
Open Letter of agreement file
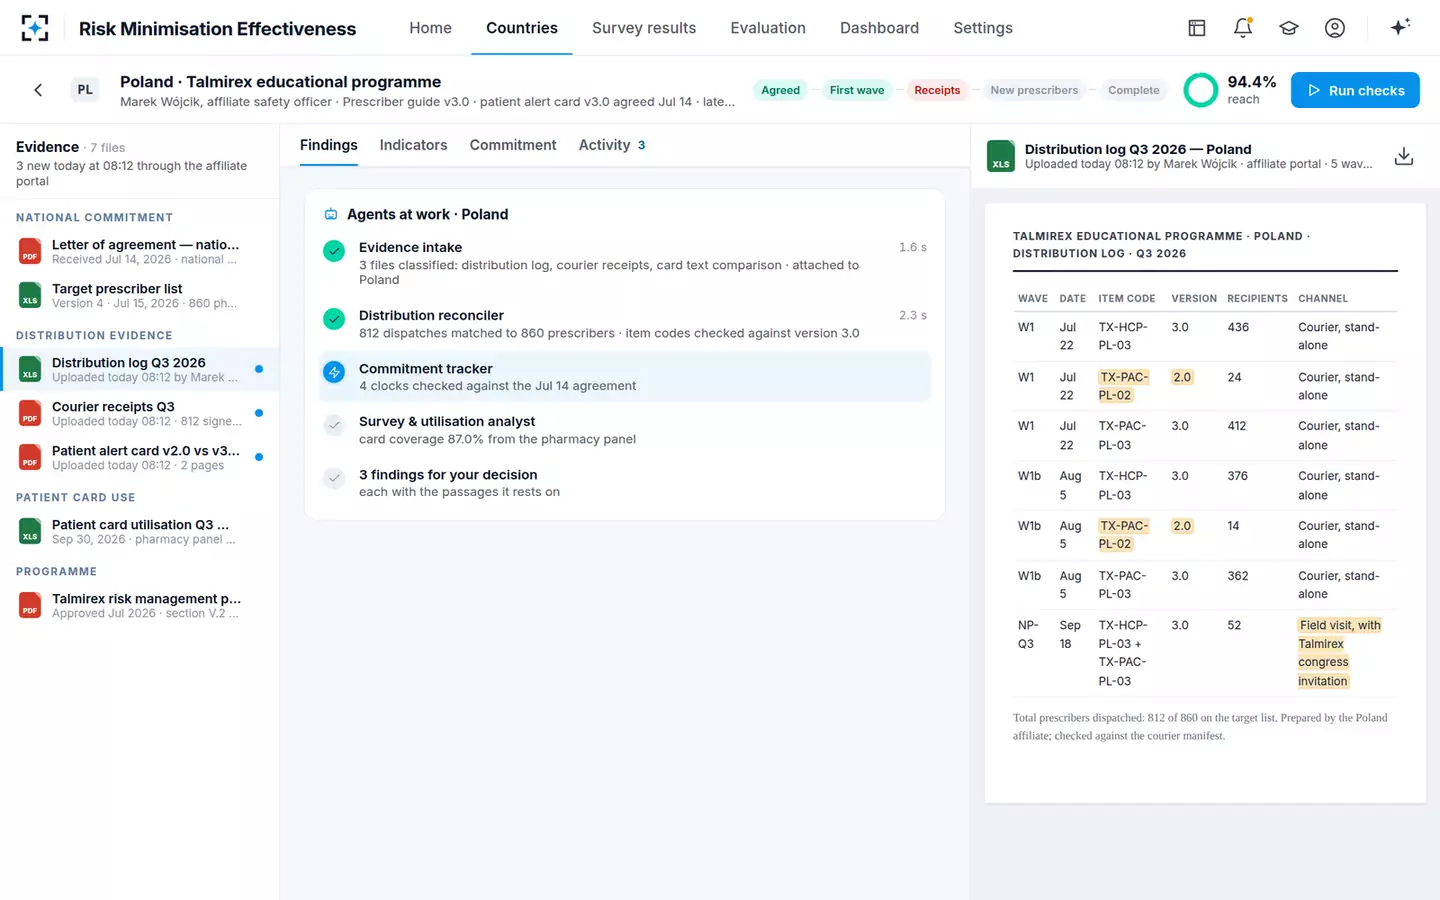point(139,251)
